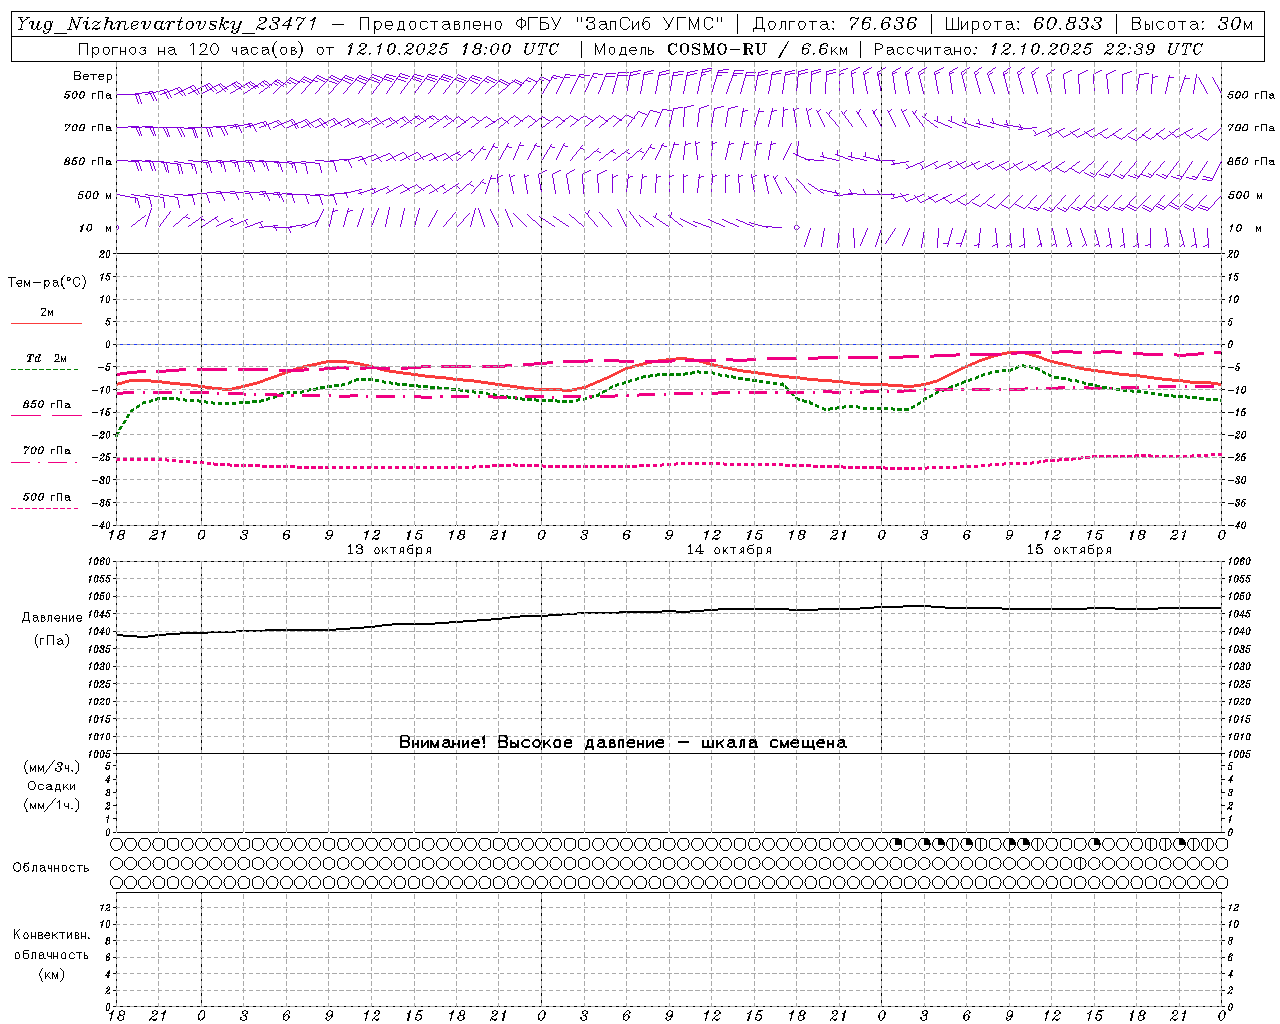Screen dimensions: 1280x1024
Task: Click the Долгота: 76.636 value
Action: click(x=834, y=24)
